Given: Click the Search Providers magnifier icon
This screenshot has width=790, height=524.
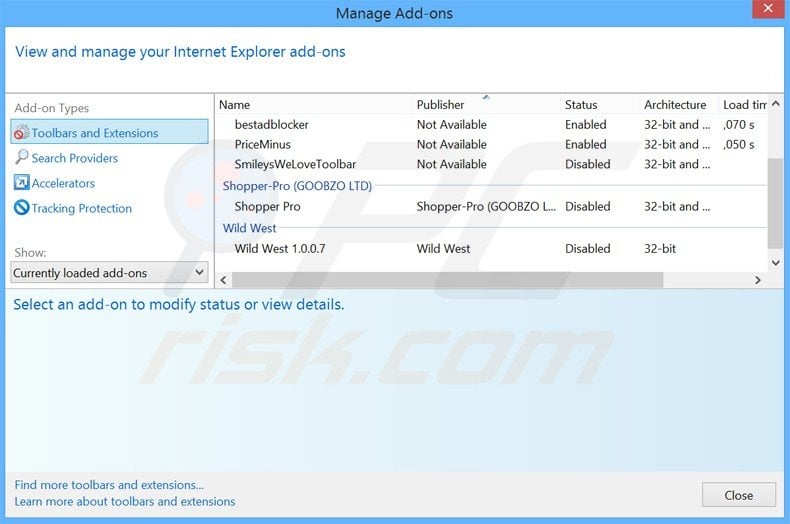Looking at the screenshot, I should [21, 158].
